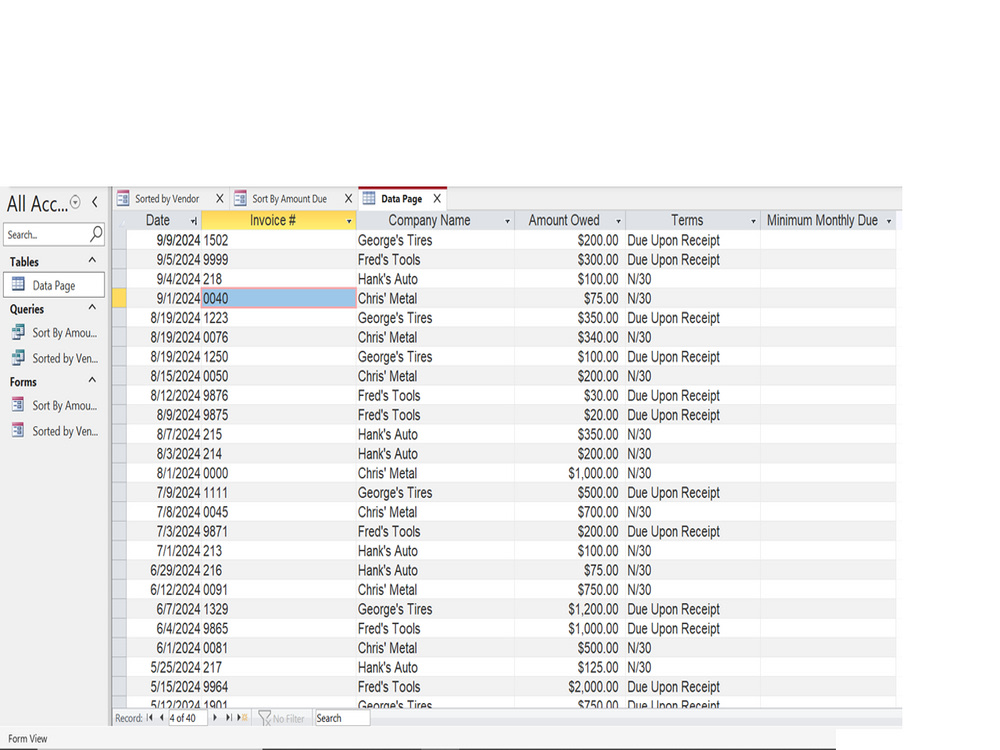Screen dimensions: 1000x750
Task: Click Sort By Amou... query icon
Action: pos(18,332)
